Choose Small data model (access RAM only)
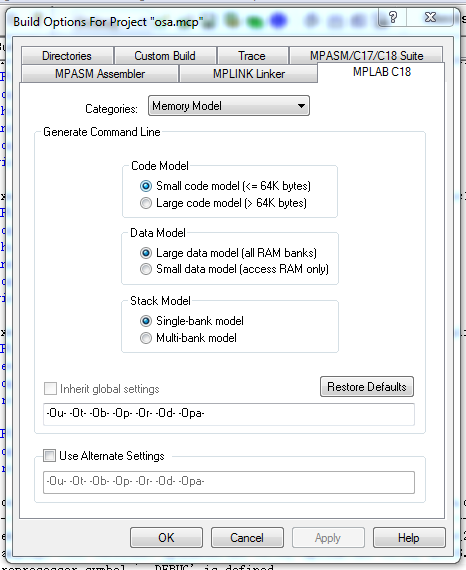Viewport: 466px width, 570px height. click(146, 269)
